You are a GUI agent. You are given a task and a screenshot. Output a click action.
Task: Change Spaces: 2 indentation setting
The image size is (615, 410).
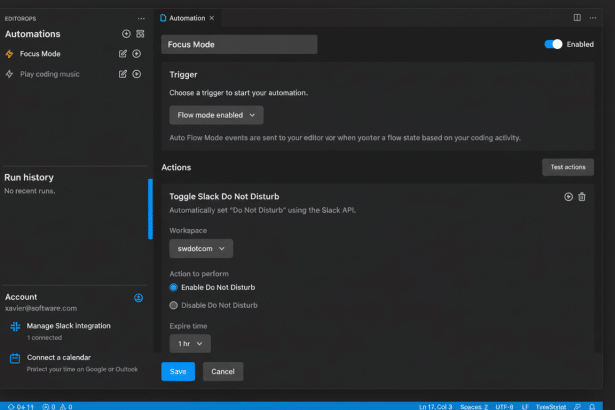pyautogui.click(x=474, y=406)
